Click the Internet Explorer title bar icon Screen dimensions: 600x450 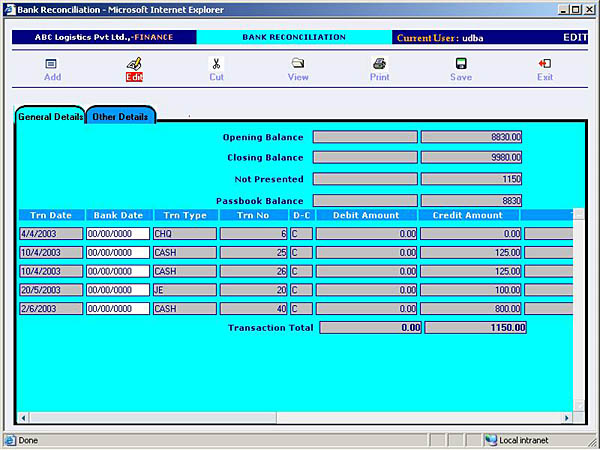[x=10, y=10]
